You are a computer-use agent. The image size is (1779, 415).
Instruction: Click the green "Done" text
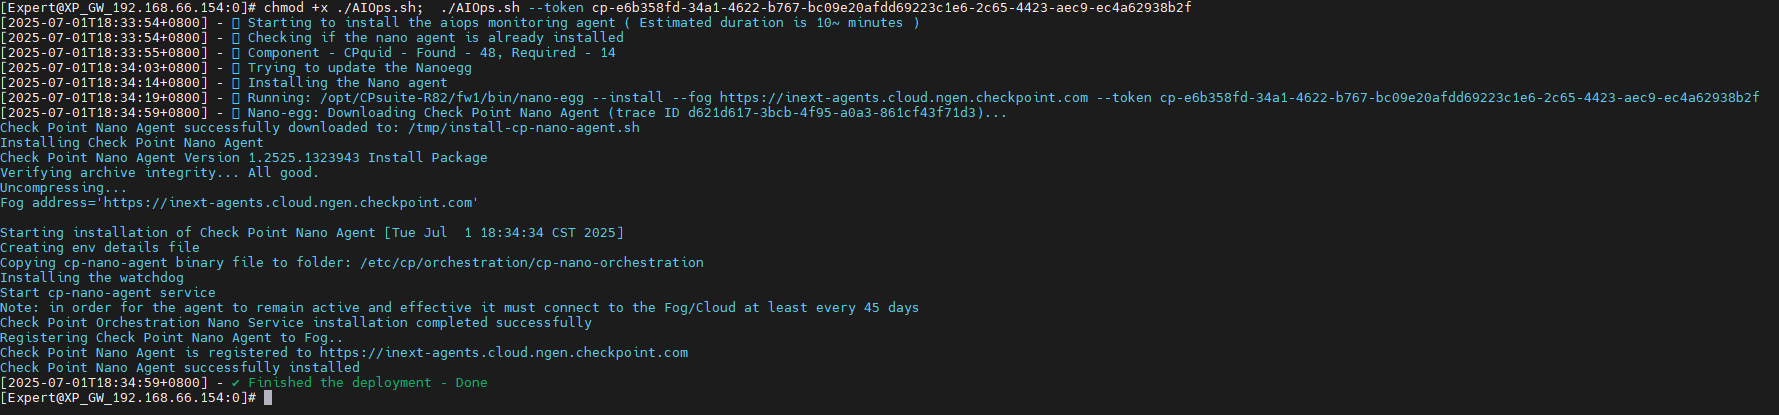click(x=471, y=383)
